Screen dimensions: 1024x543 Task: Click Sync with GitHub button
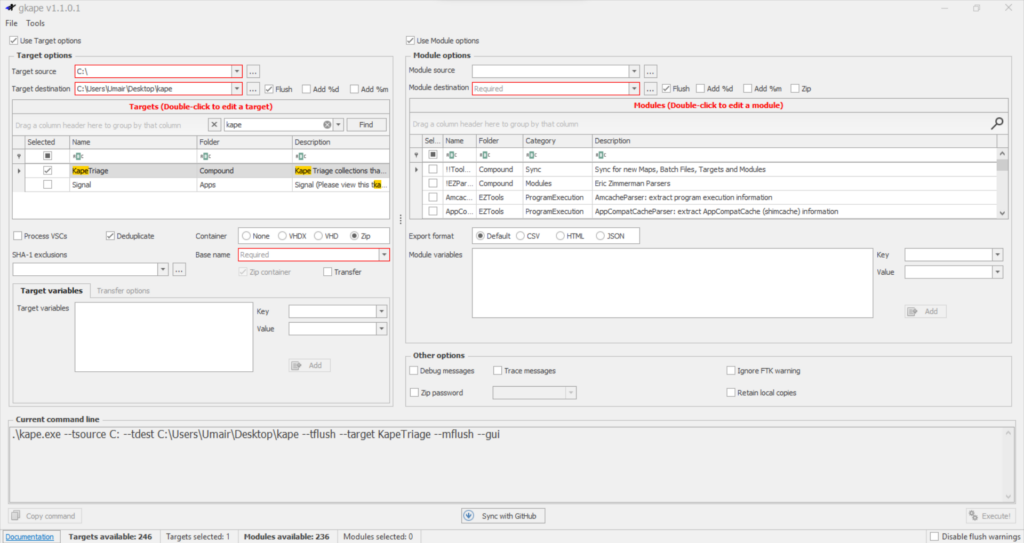pyautogui.click(x=503, y=516)
